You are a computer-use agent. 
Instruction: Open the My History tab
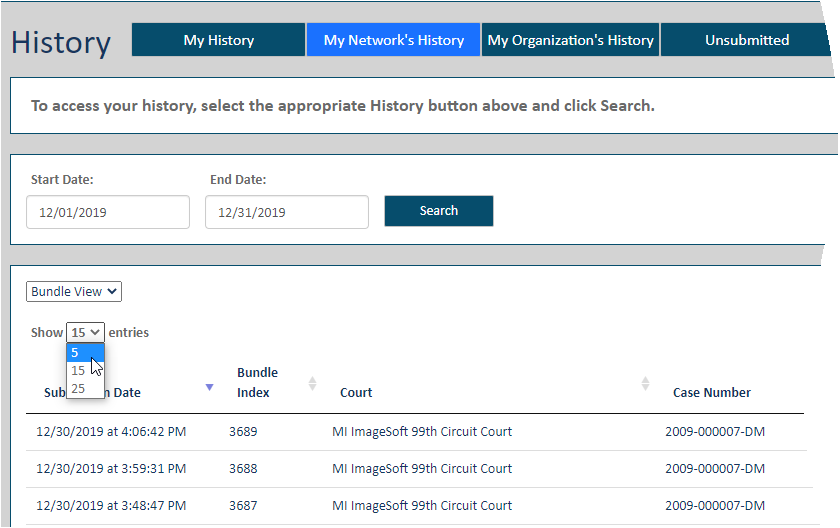coord(219,40)
